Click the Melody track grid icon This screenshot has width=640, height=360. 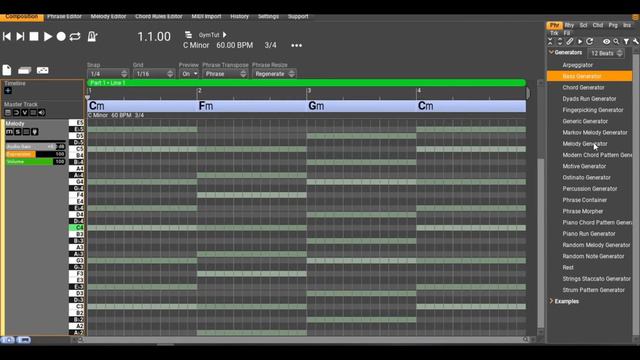pyautogui.click(x=26, y=132)
